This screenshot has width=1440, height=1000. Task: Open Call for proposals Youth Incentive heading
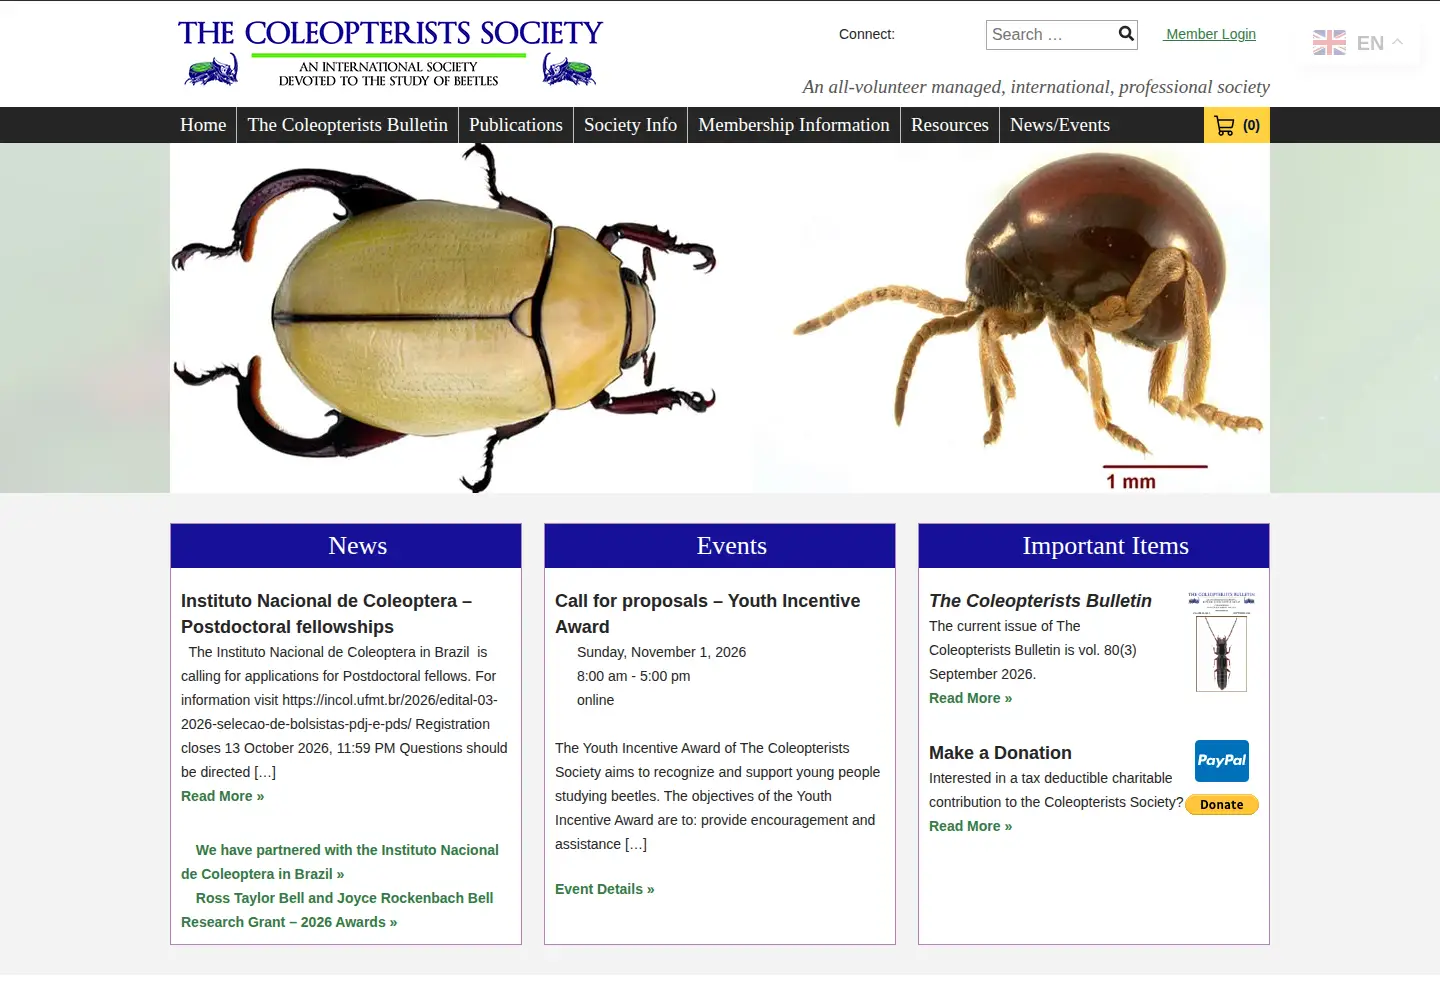pos(707,614)
